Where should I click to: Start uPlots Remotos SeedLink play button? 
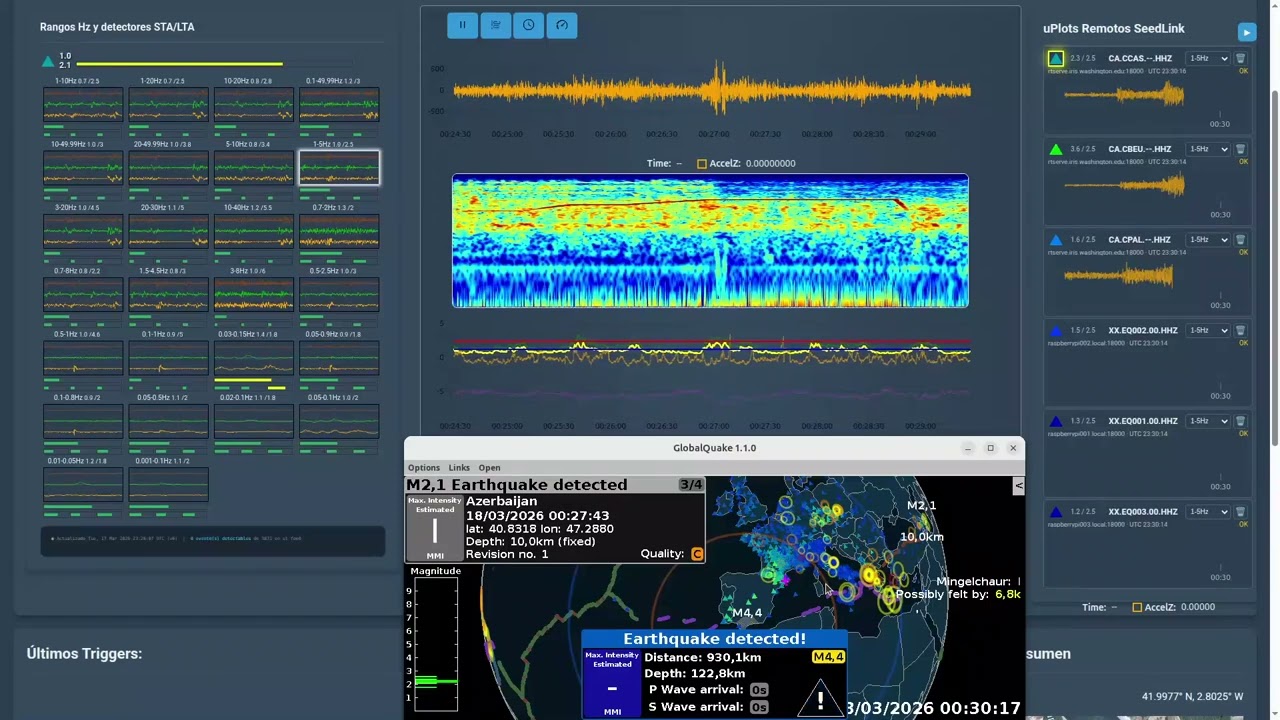click(1246, 32)
